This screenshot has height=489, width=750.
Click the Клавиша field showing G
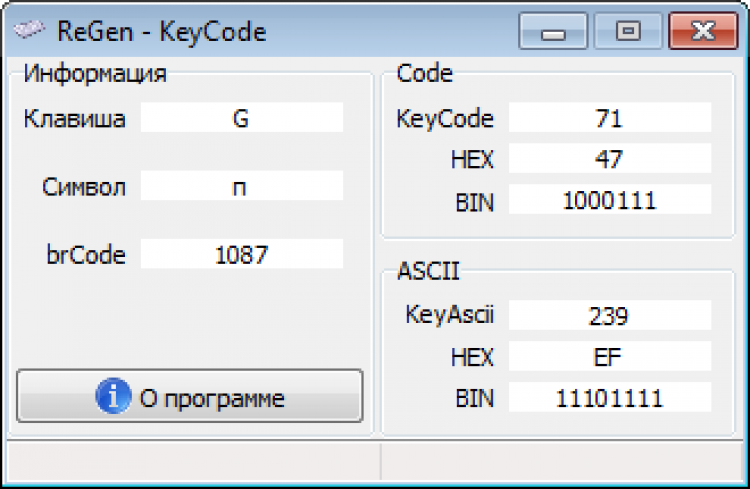[241, 118]
